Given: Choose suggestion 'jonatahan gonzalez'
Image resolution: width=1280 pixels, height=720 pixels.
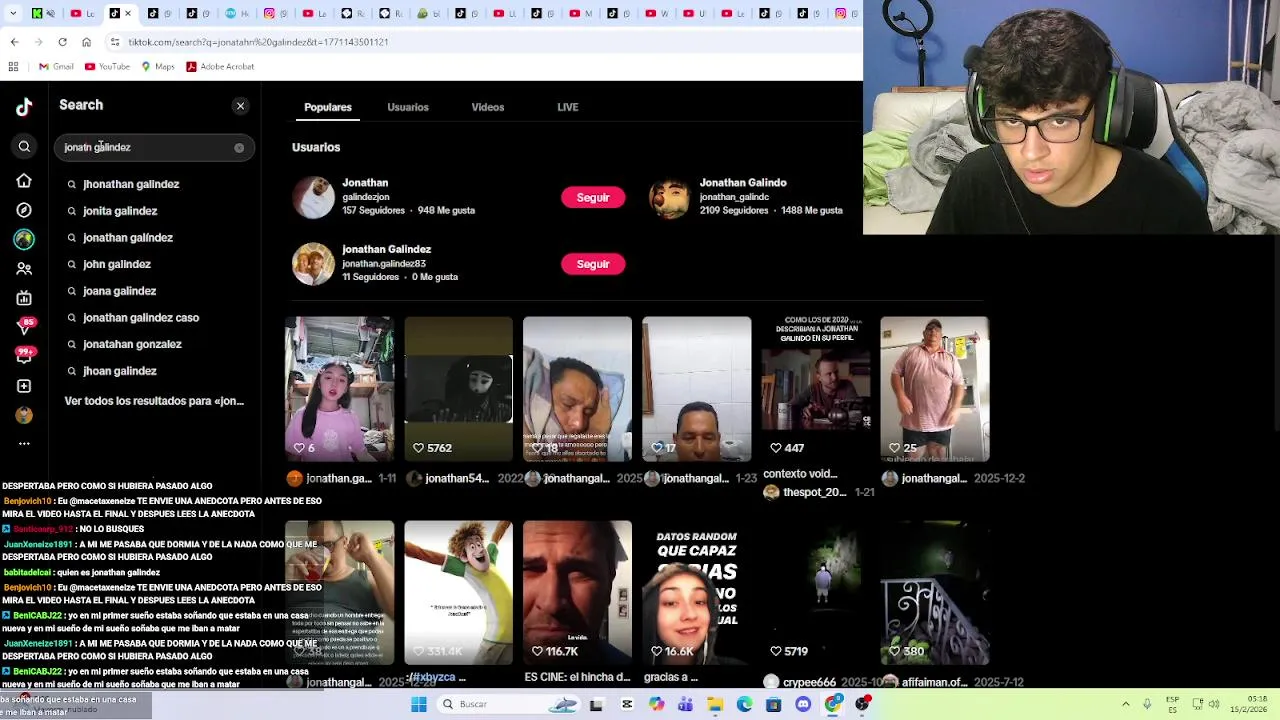Looking at the screenshot, I should [x=132, y=344].
